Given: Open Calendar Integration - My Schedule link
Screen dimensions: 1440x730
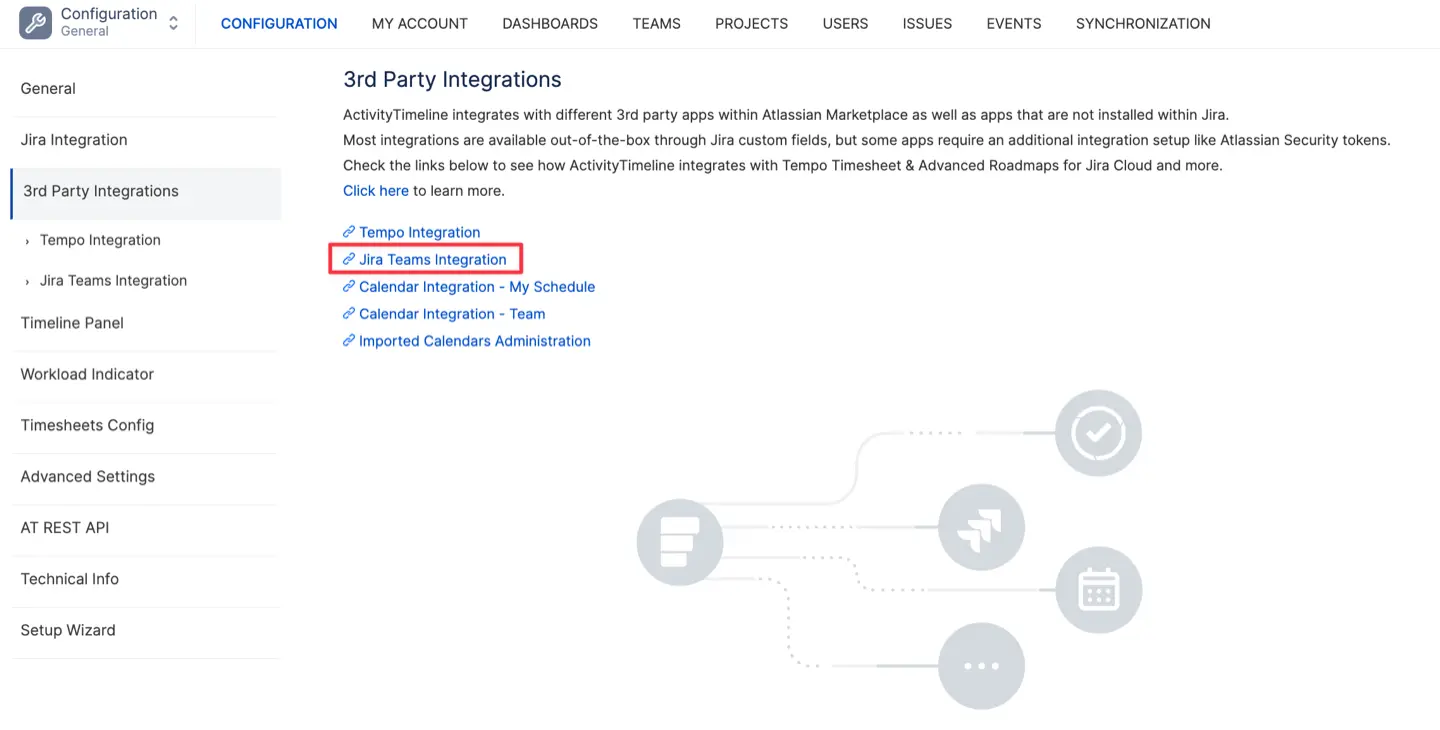Looking at the screenshot, I should (476, 287).
